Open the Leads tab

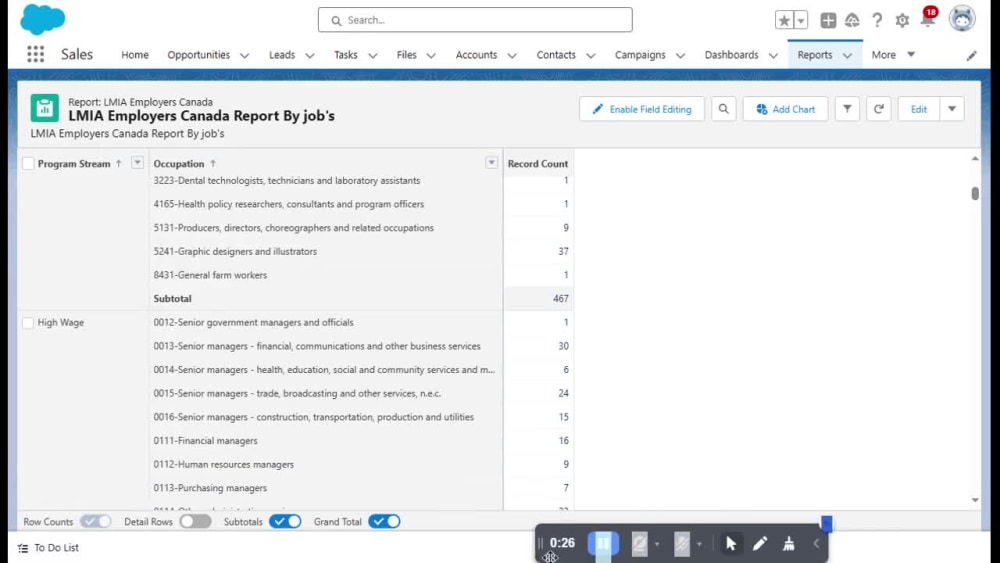pos(282,55)
